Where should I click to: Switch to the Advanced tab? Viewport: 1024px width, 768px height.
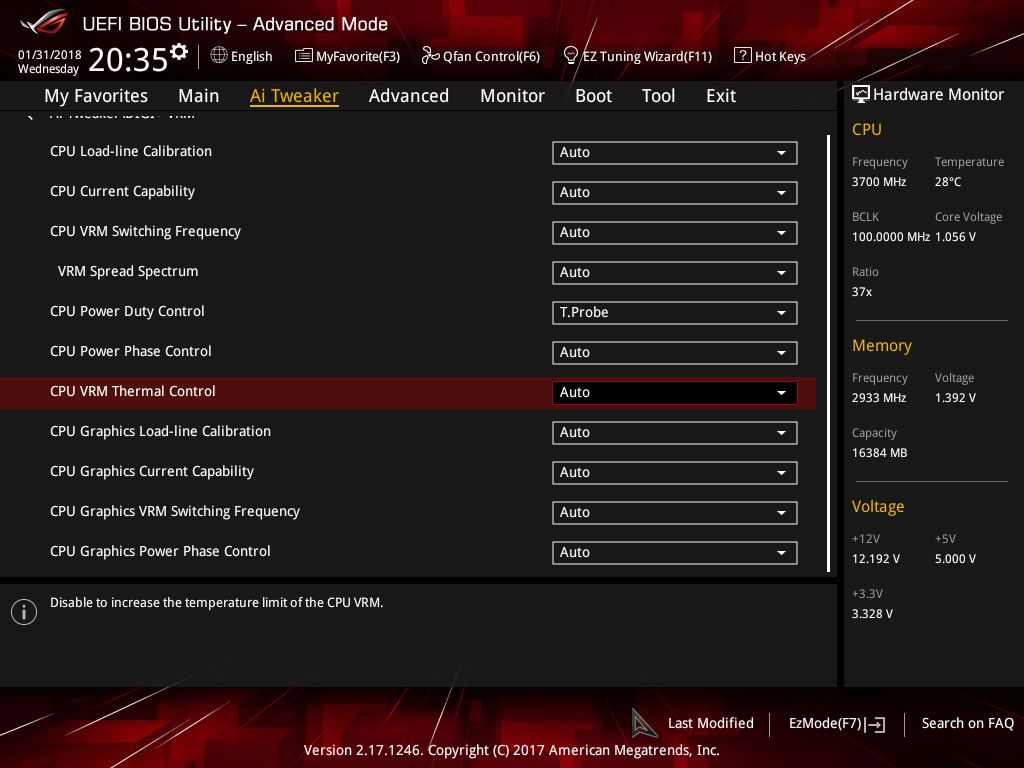[408, 96]
